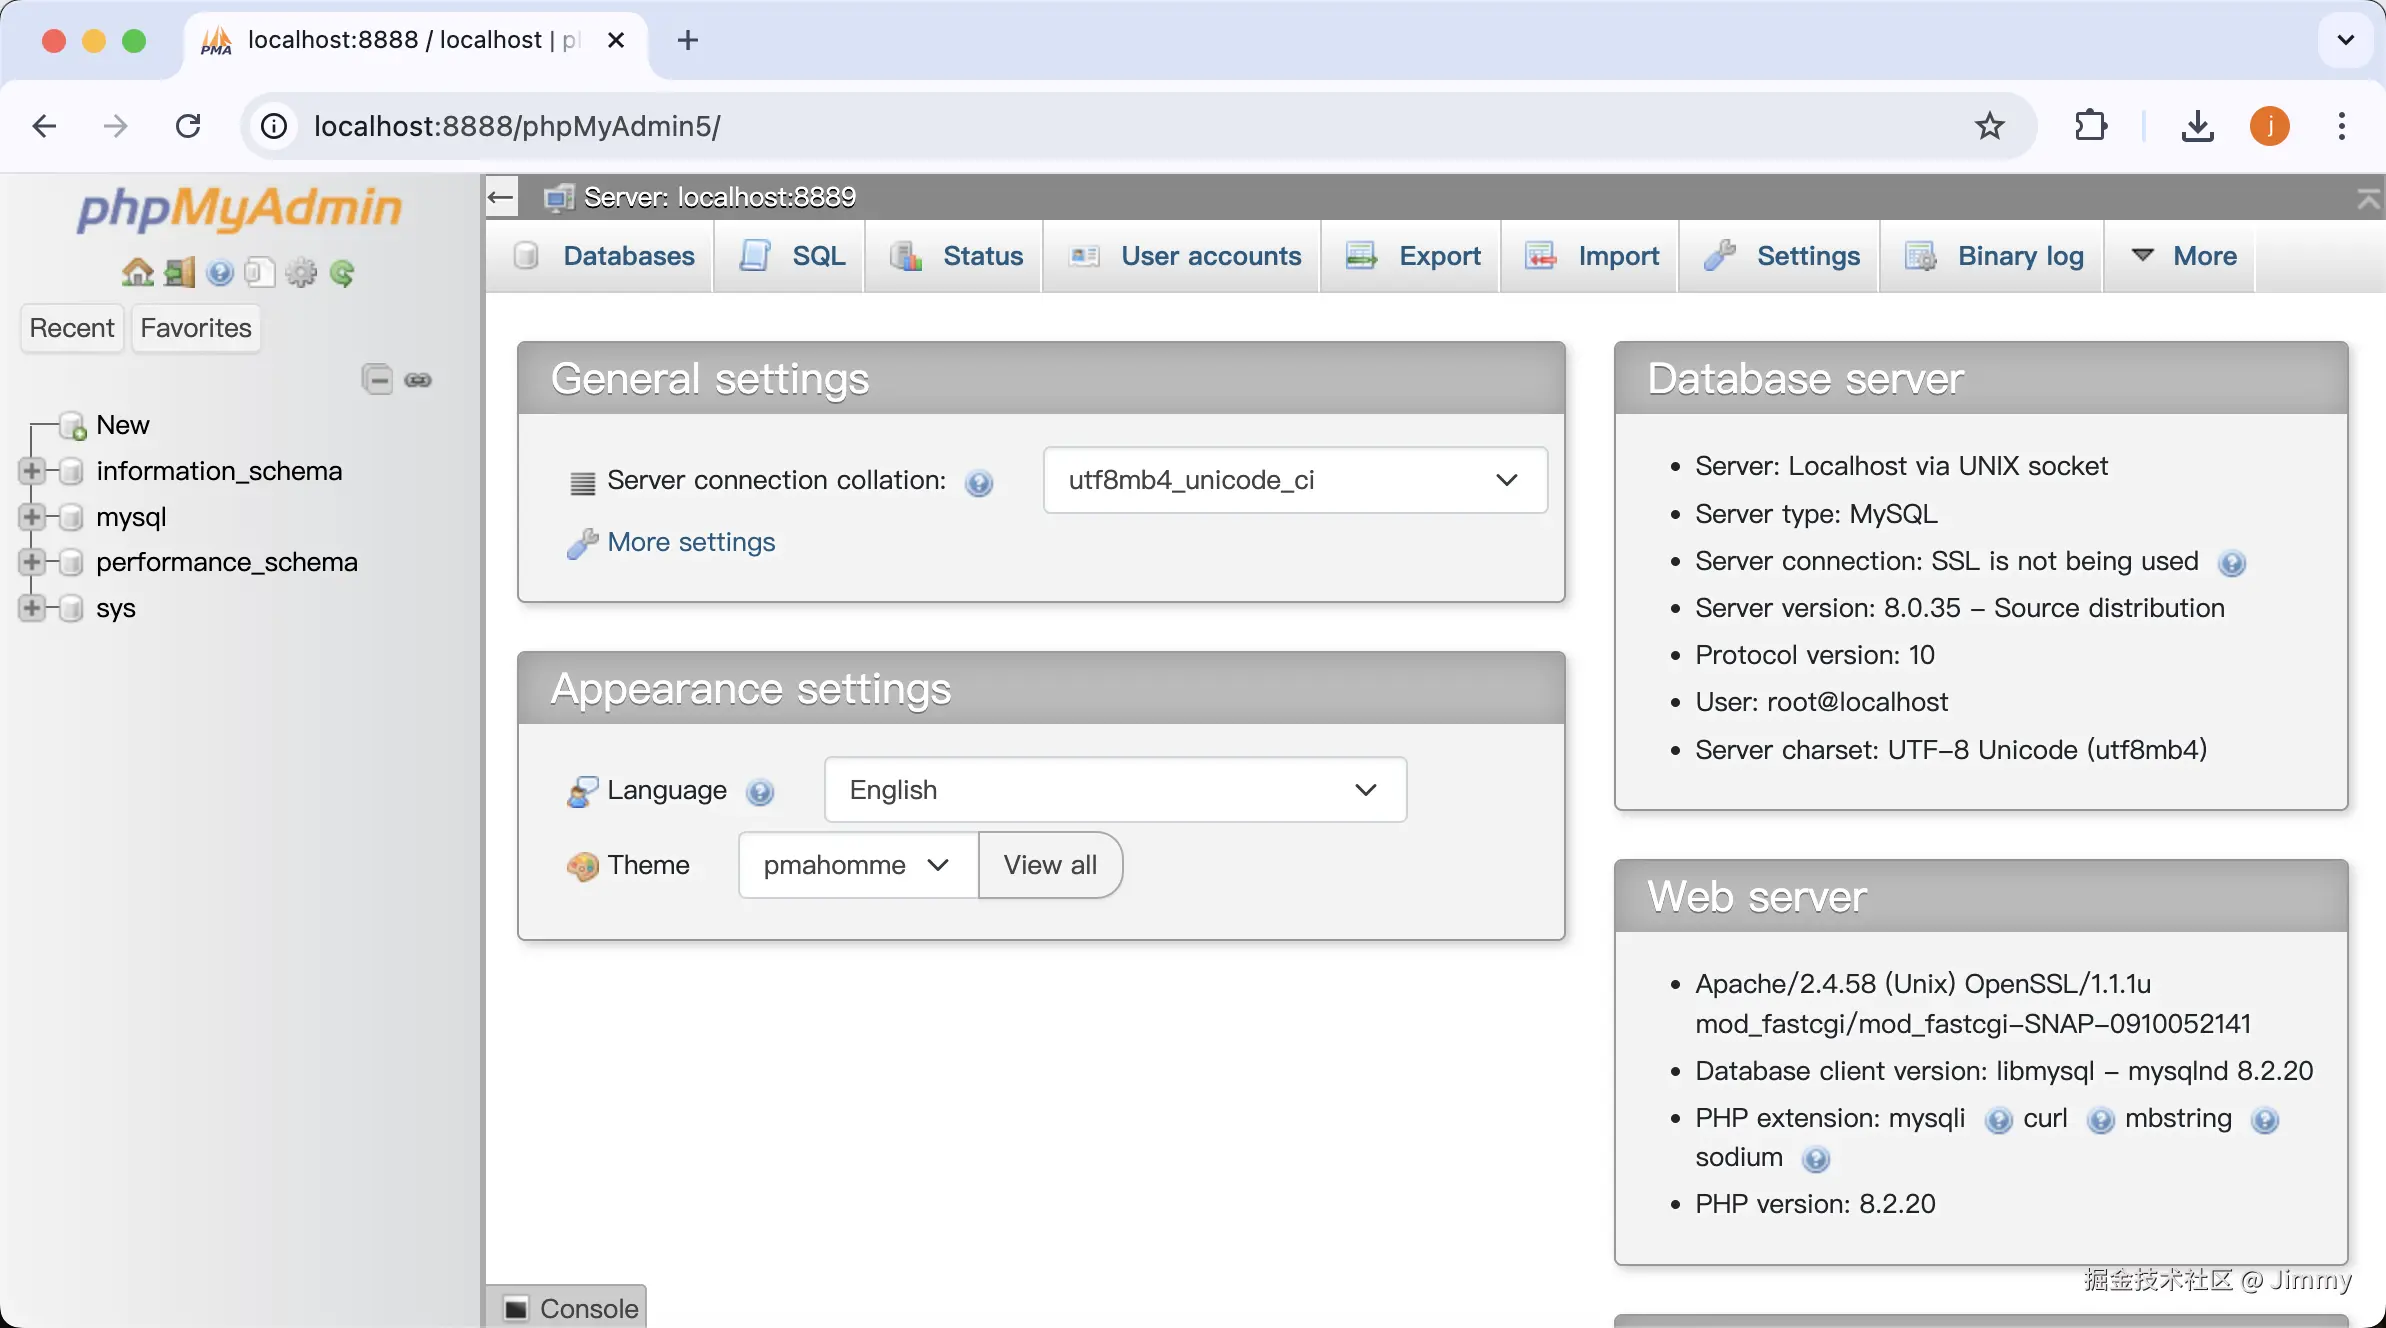Open phpMyAdmin documentation help icon in the sidebar
Screen dimensions: 2386x1328
[x=220, y=272]
